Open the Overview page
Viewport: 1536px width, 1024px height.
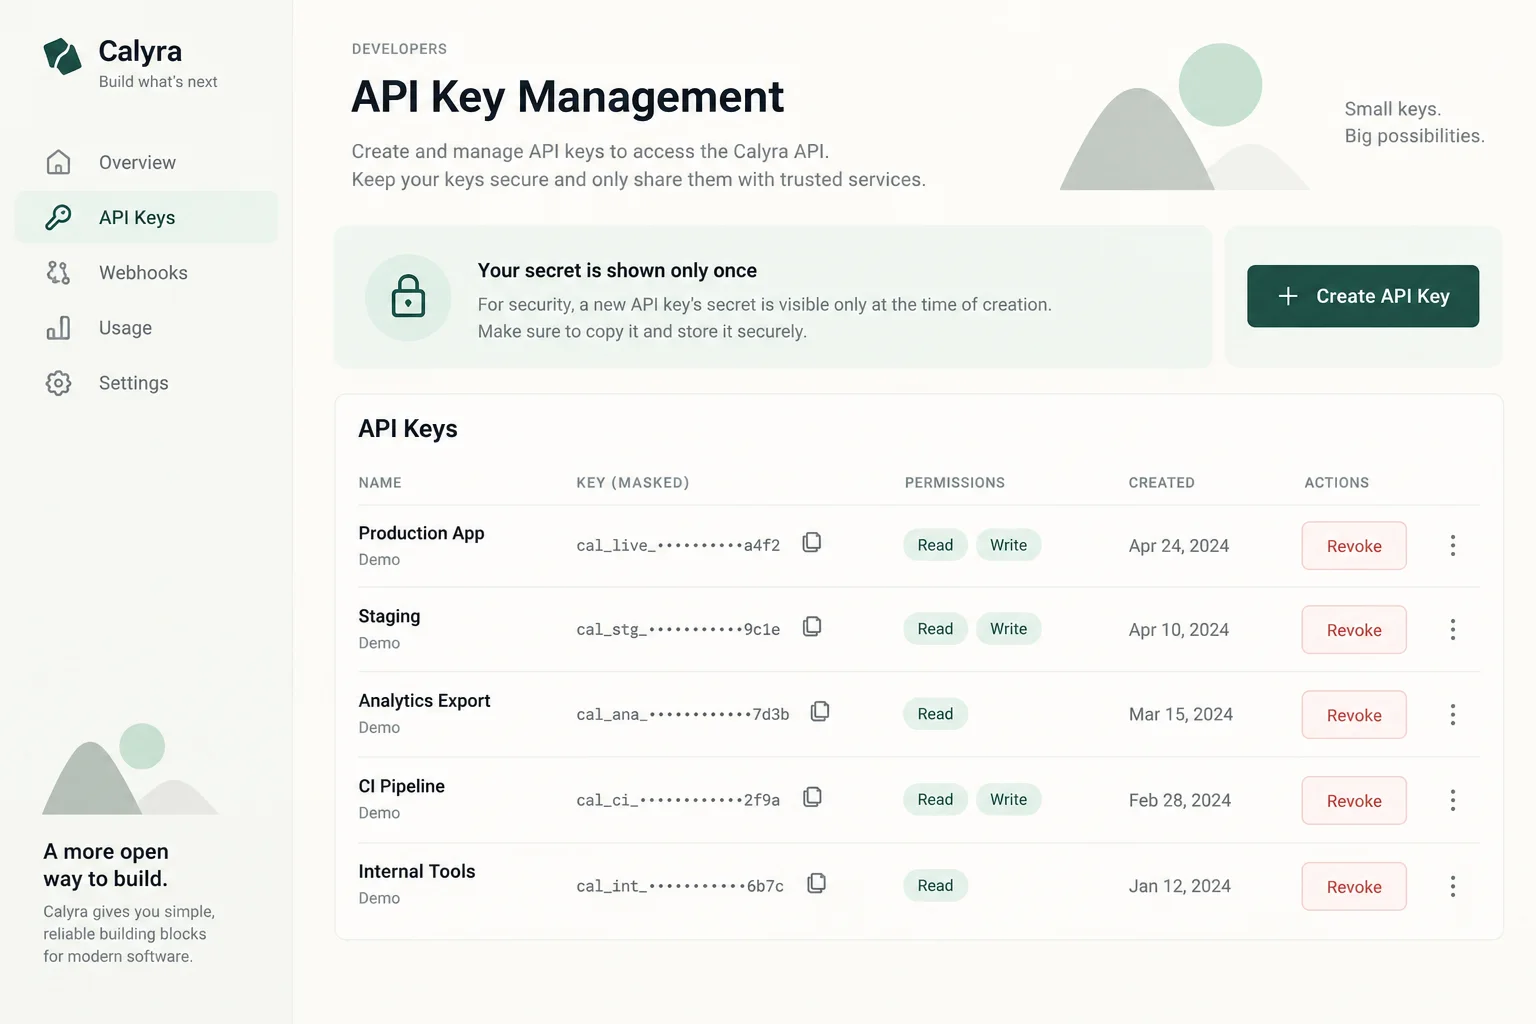pos(146,162)
